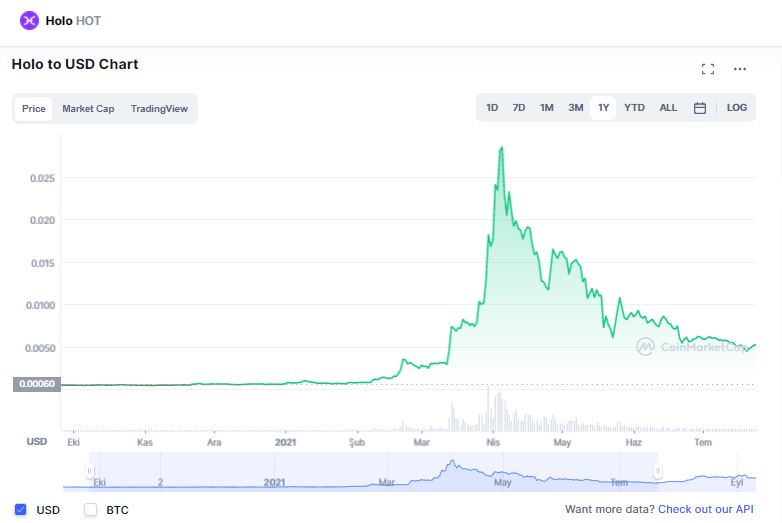Image resolution: width=782 pixels, height=523 pixels.
Task: Uncheck the USD checkbox
Action: point(20,510)
